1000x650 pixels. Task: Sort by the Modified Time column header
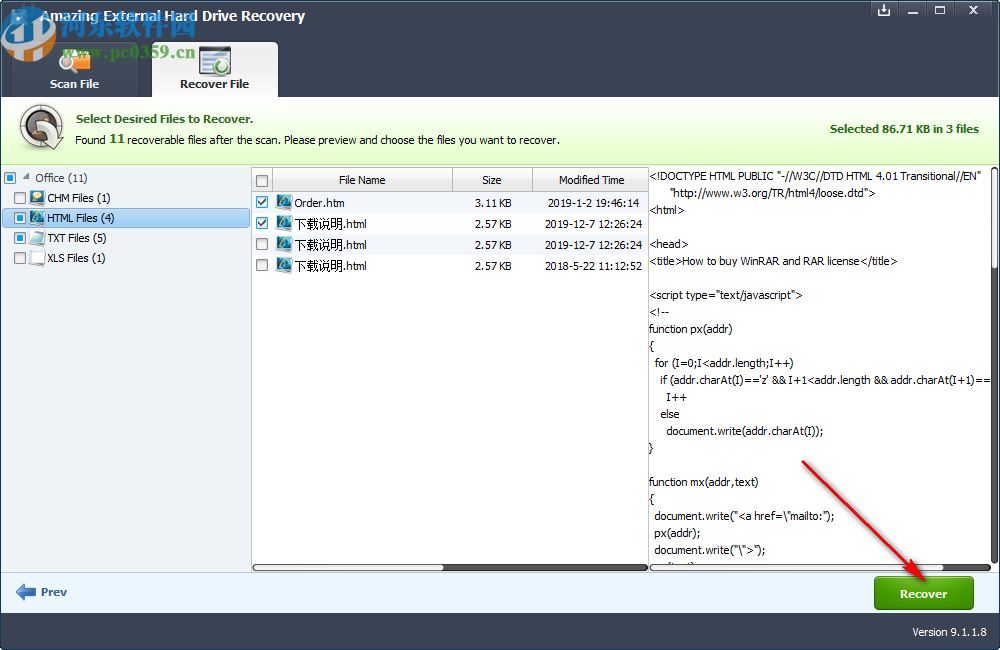coord(591,180)
